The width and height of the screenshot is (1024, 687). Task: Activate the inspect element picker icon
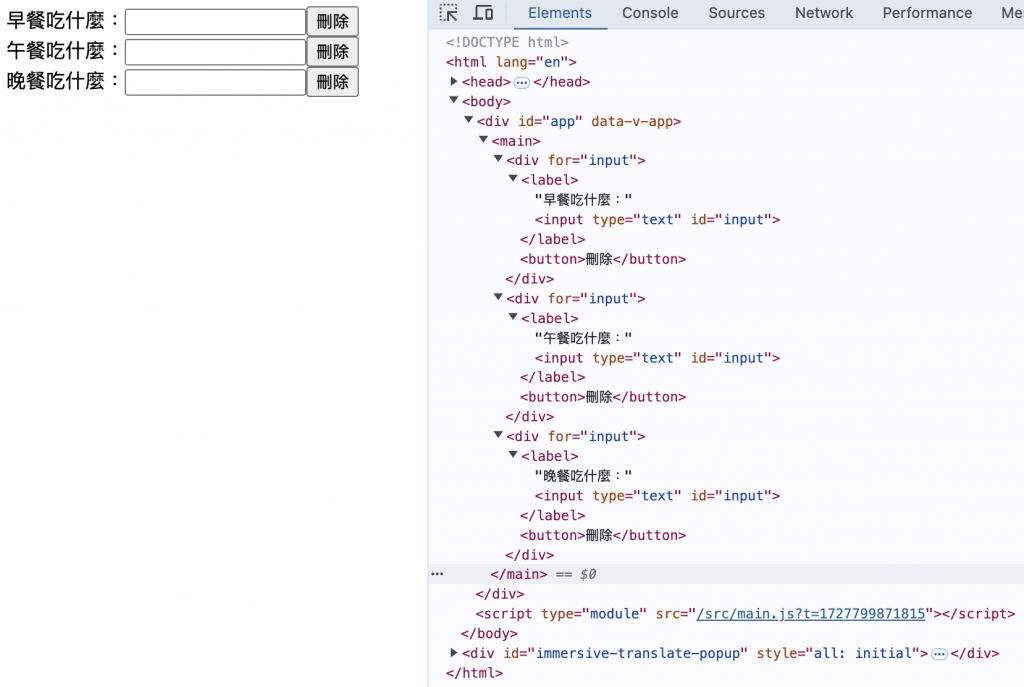449,12
